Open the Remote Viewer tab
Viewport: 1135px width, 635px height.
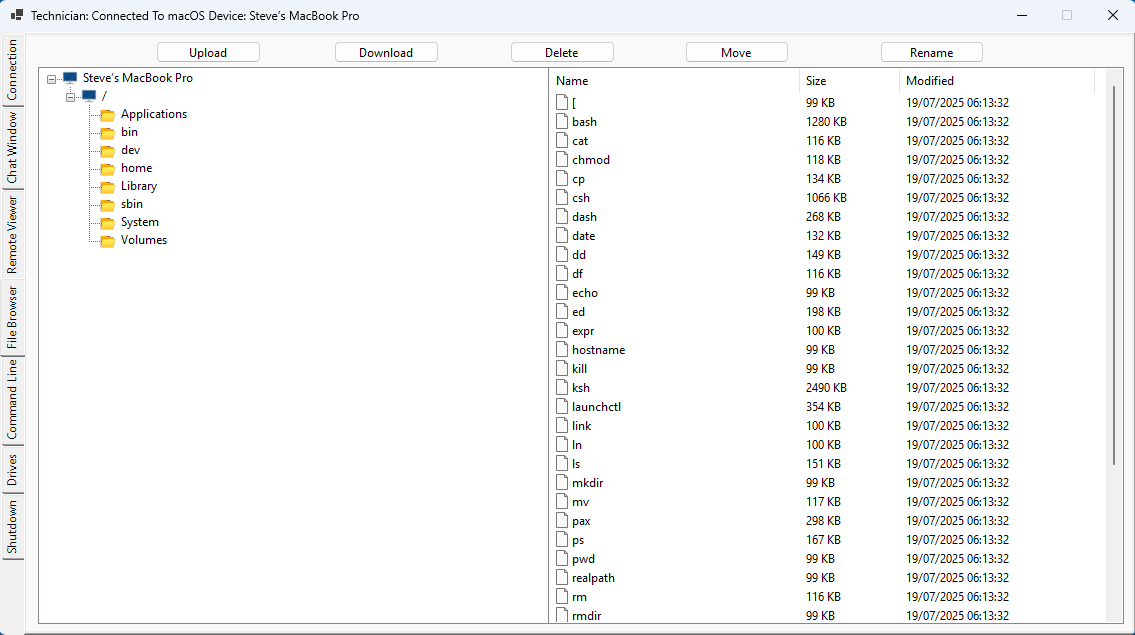coord(12,235)
